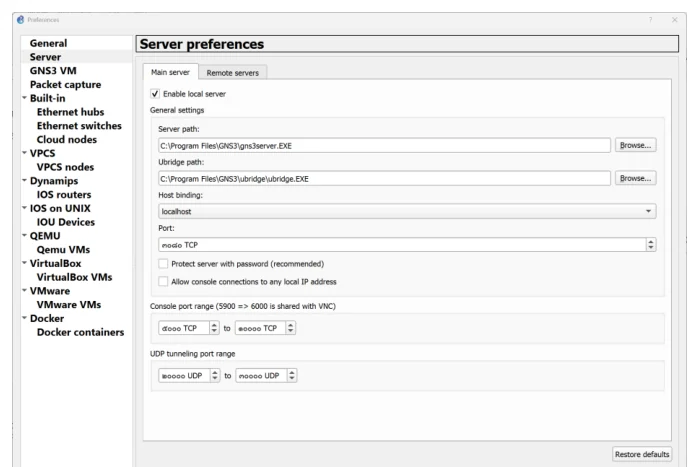Image resolution: width=699 pixels, height=467 pixels.
Task: Collapse the VMware tree group
Action: coord(25,291)
